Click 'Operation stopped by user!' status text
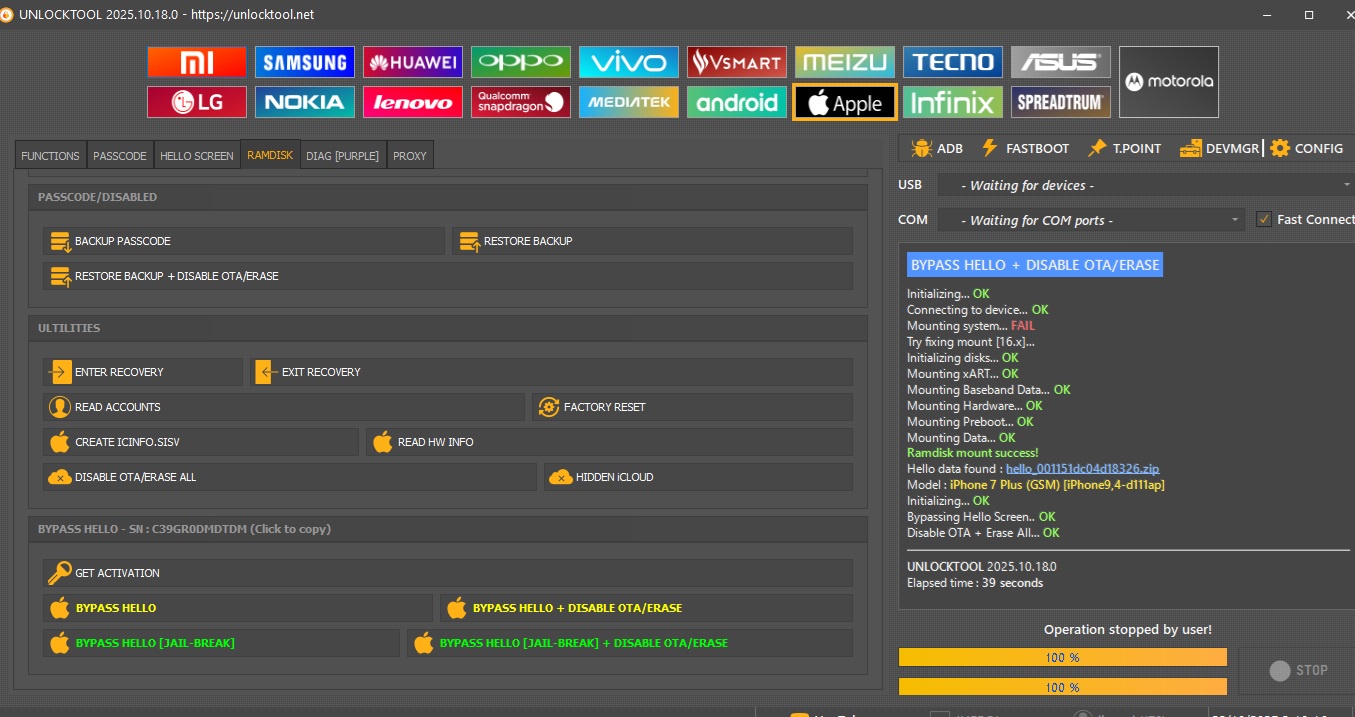 pos(1128,630)
